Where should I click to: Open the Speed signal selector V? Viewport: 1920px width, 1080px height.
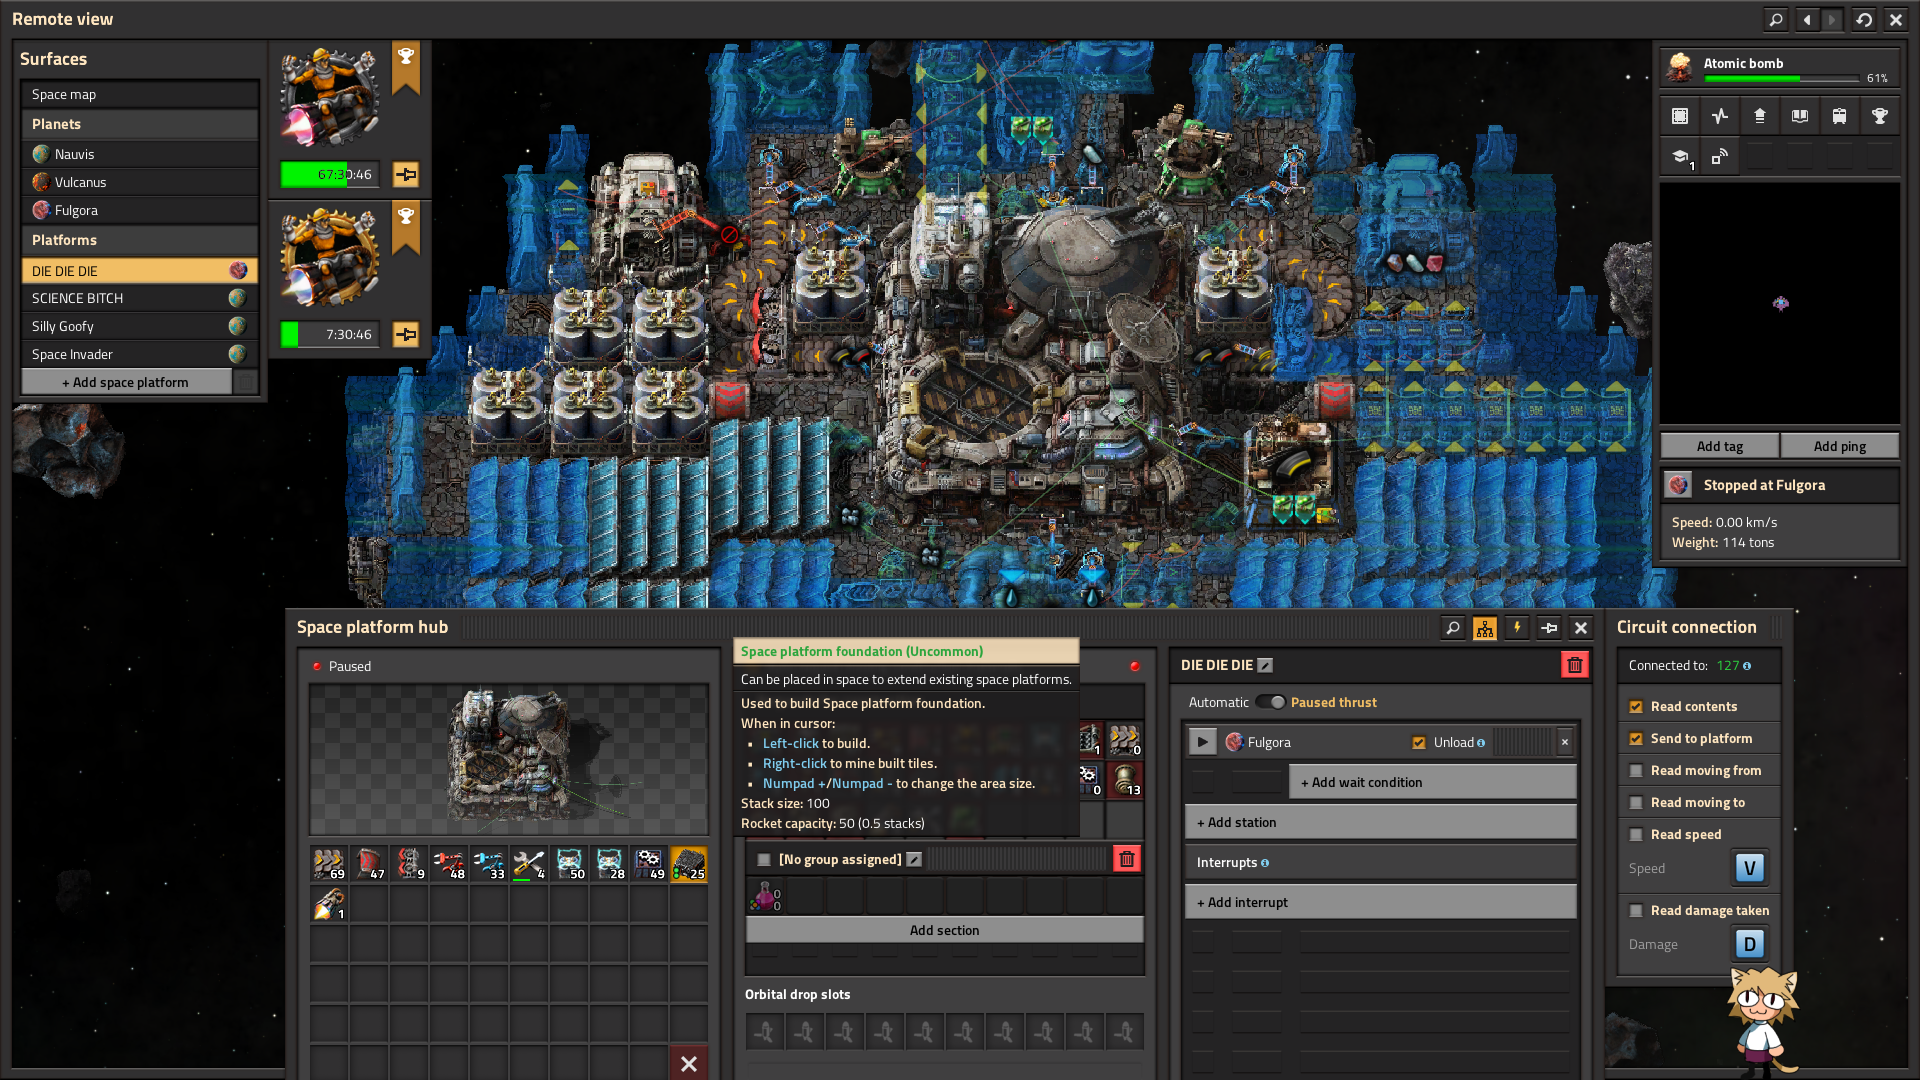pyautogui.click(x=1749, y=868)
